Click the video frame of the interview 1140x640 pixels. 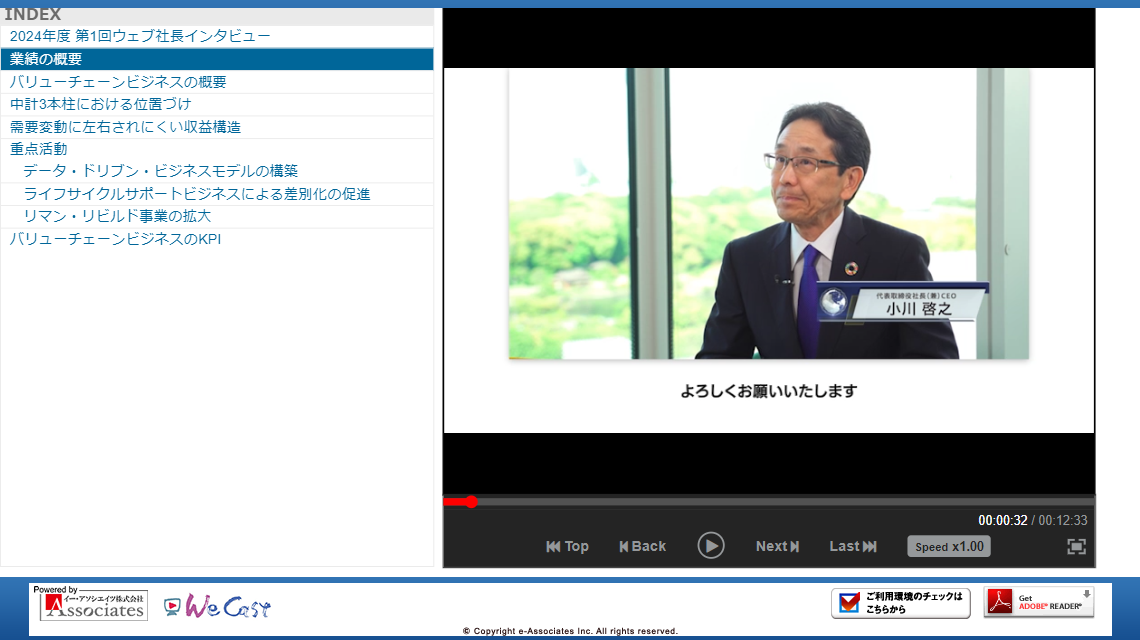tap(768, 250)
